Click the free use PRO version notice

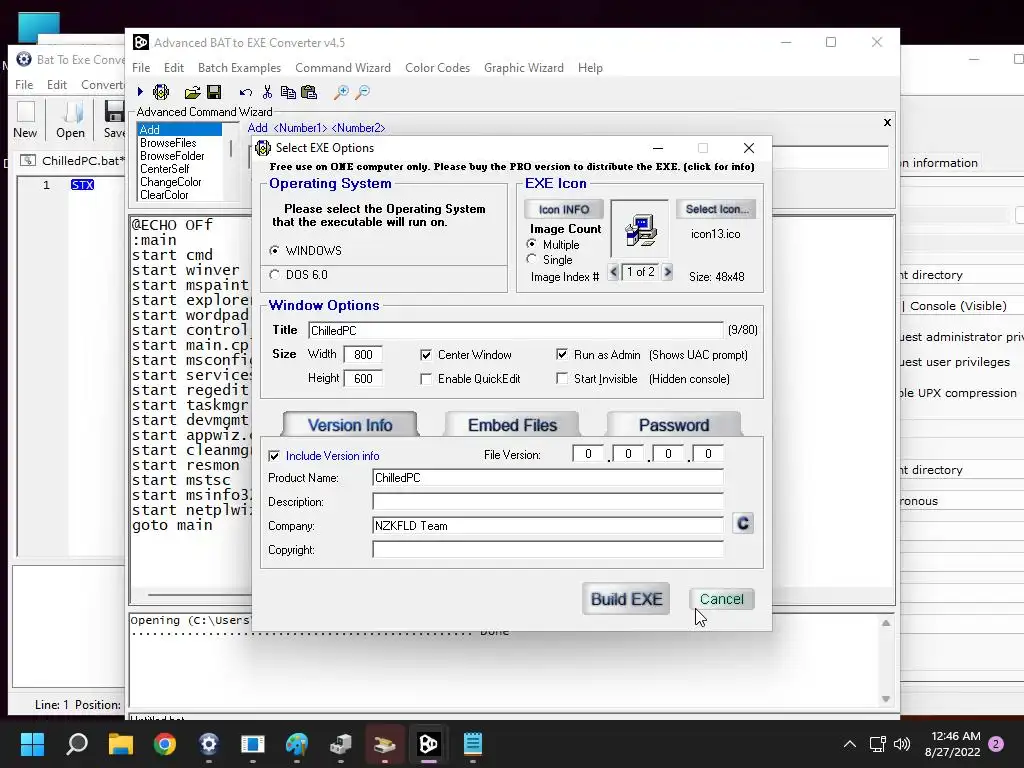512,167
